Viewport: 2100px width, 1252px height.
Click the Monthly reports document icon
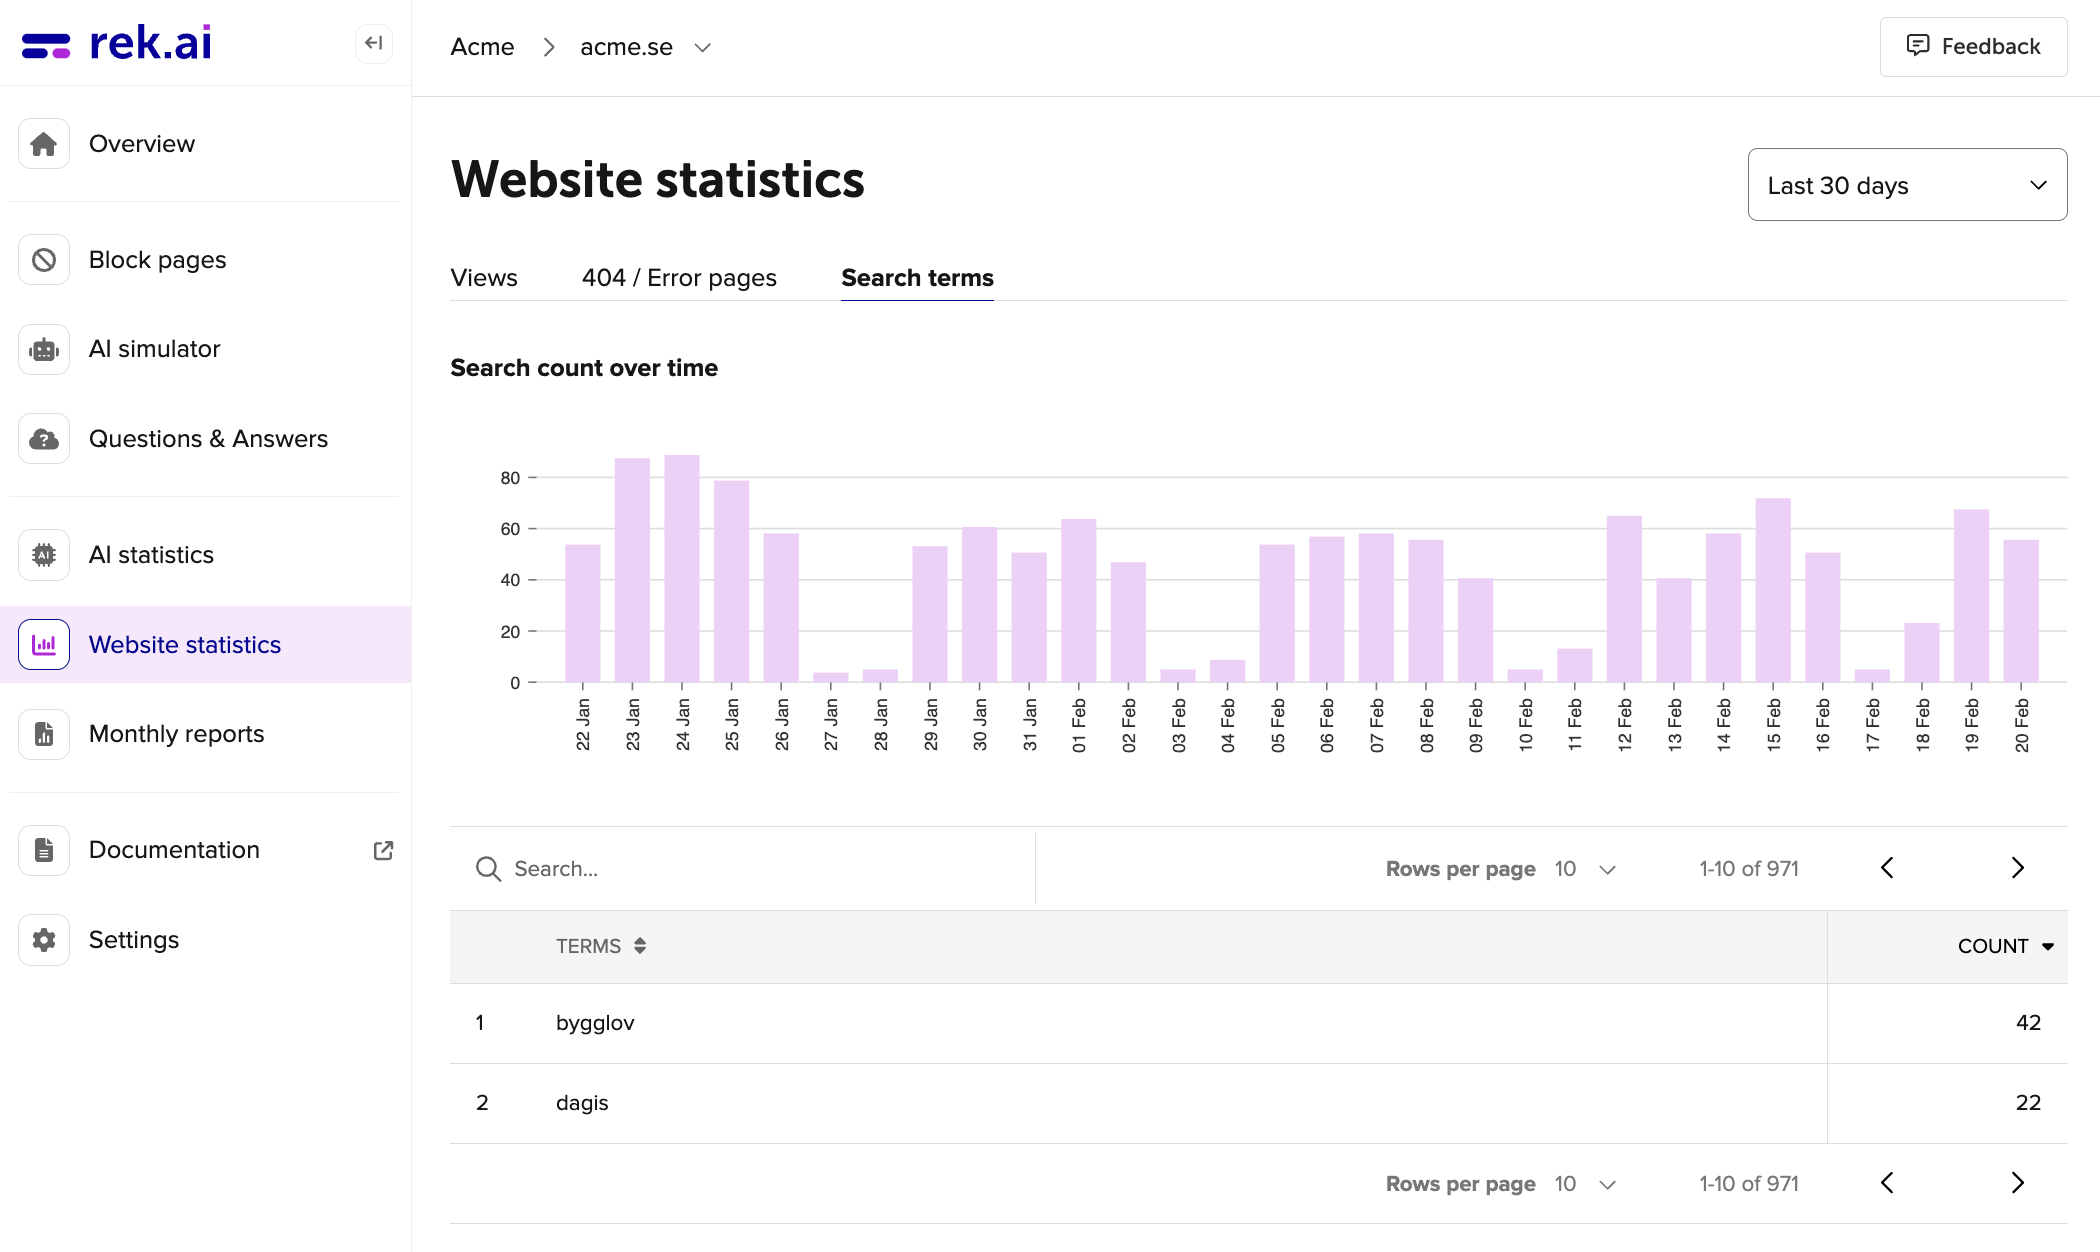click(x=44, y=734)
